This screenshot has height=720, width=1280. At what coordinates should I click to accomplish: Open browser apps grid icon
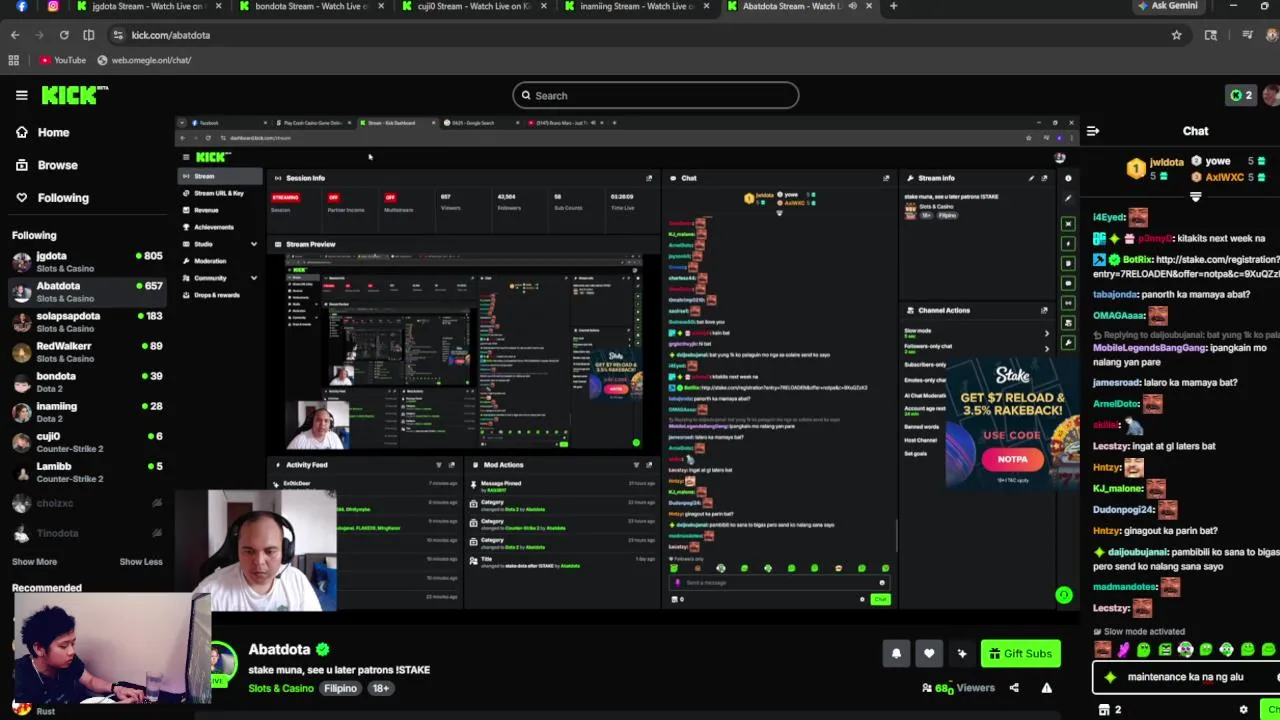tap(13, 60)
